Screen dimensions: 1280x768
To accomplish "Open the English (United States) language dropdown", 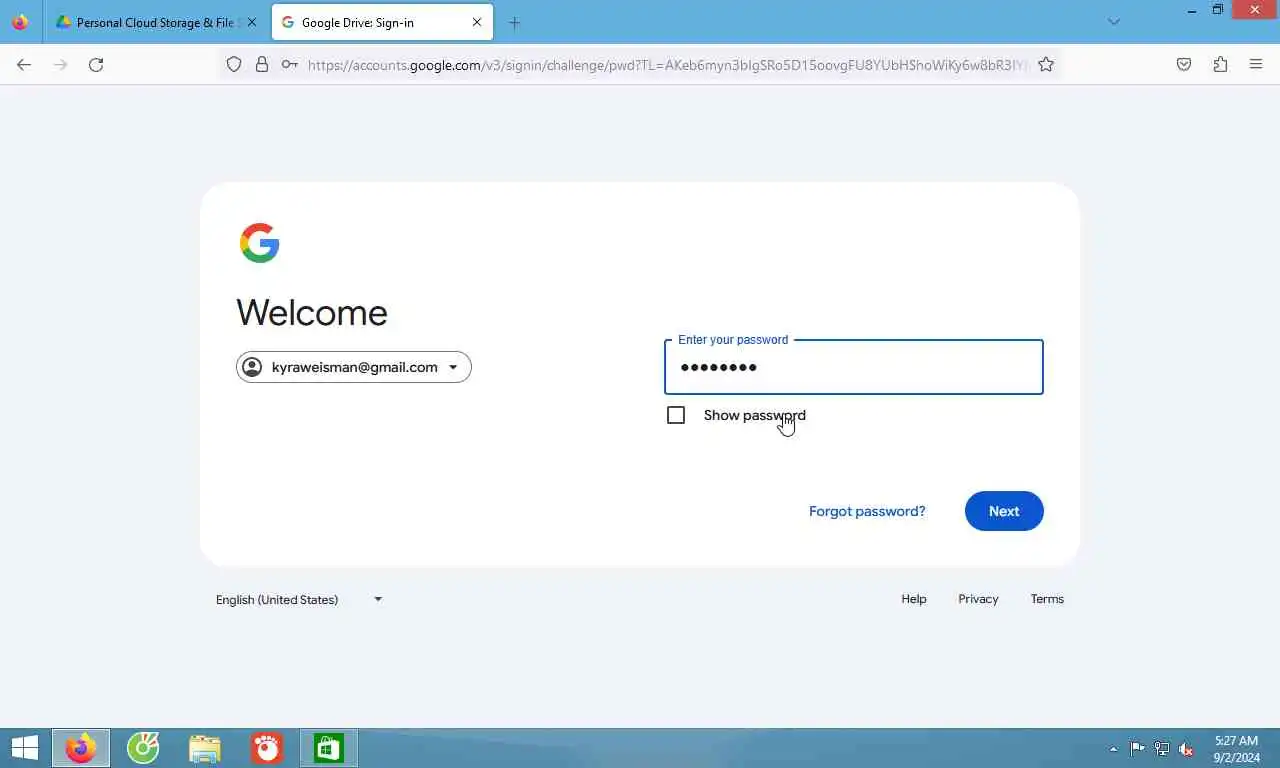I will (300, 599).
